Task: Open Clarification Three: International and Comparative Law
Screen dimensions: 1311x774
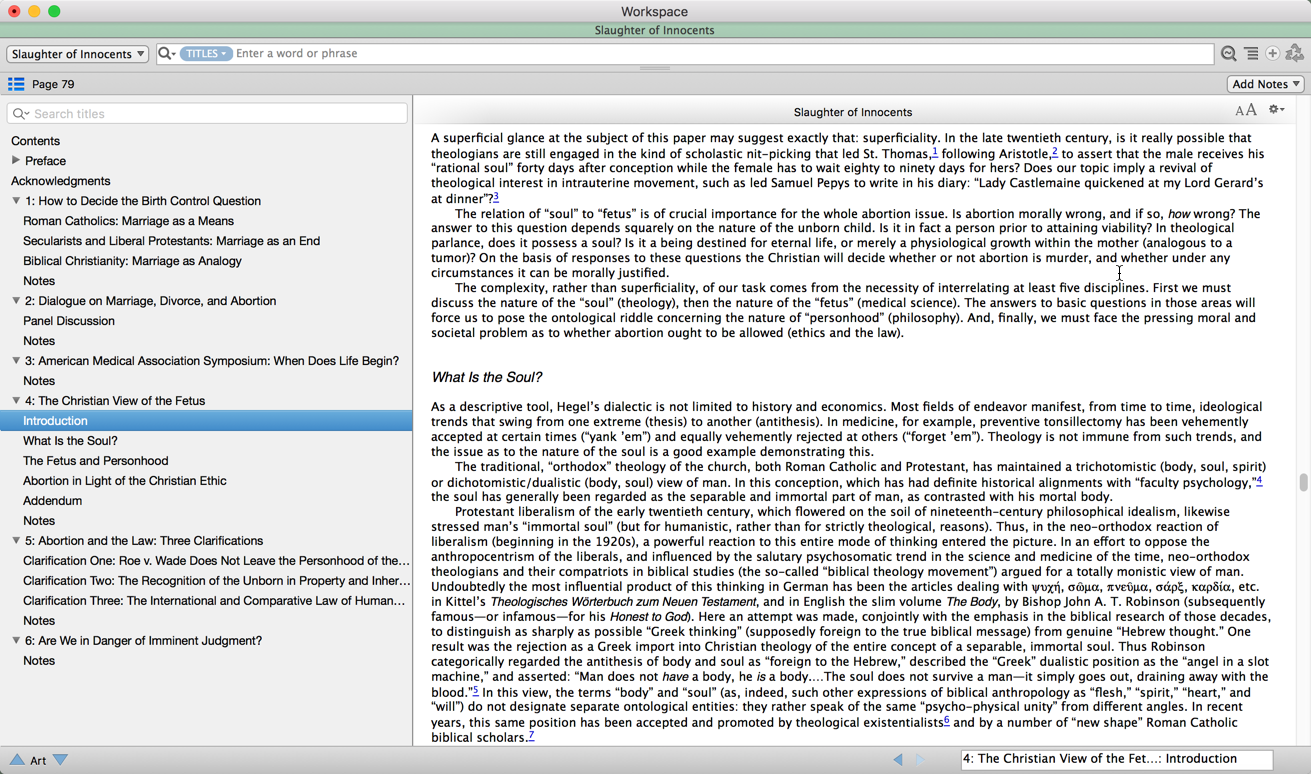Action: (214, 601)
